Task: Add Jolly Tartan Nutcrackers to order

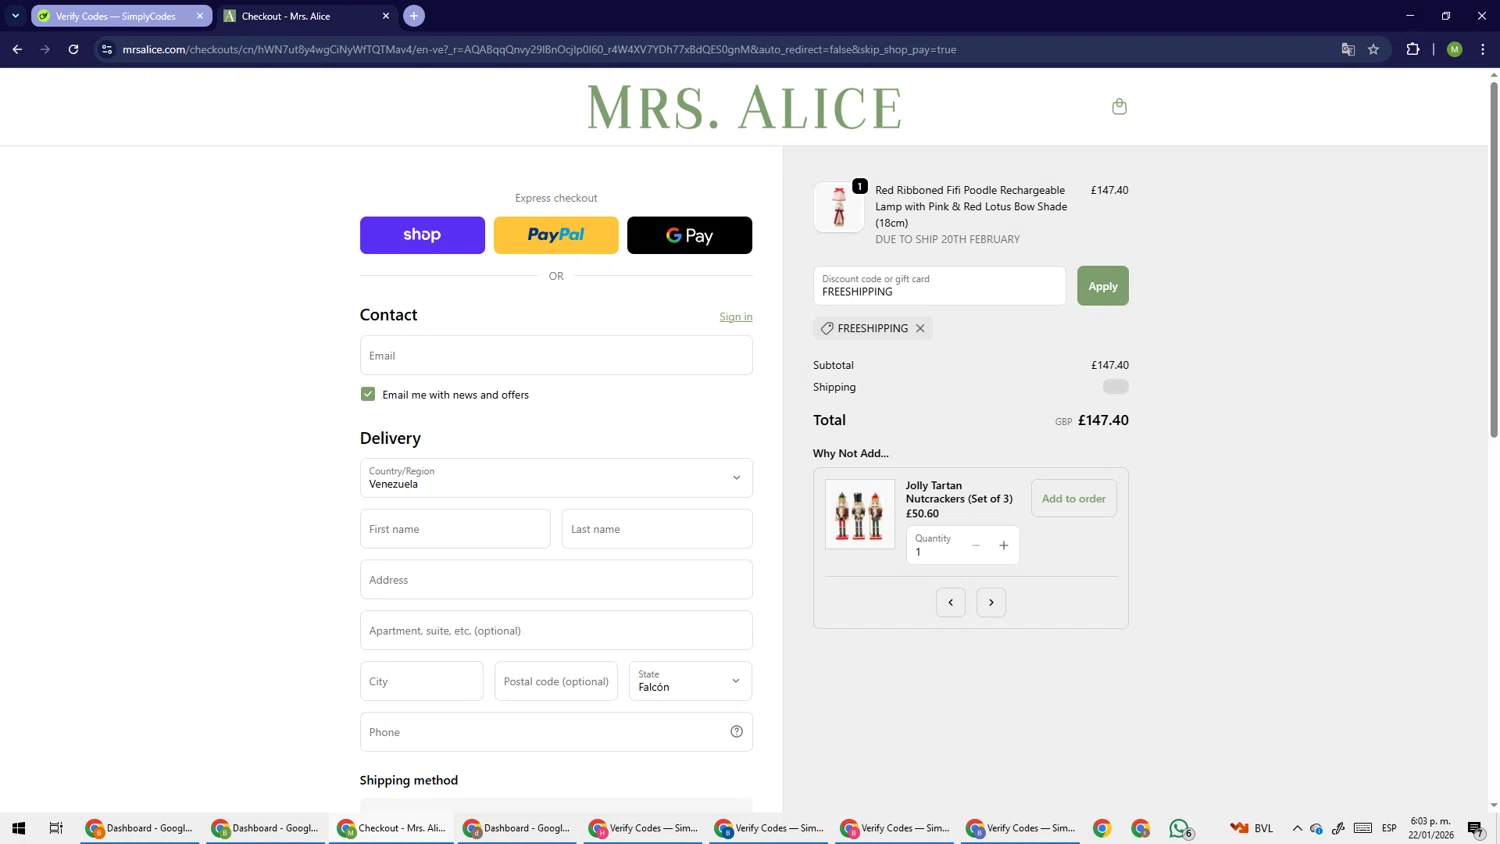Action: tap(1073, 498)
